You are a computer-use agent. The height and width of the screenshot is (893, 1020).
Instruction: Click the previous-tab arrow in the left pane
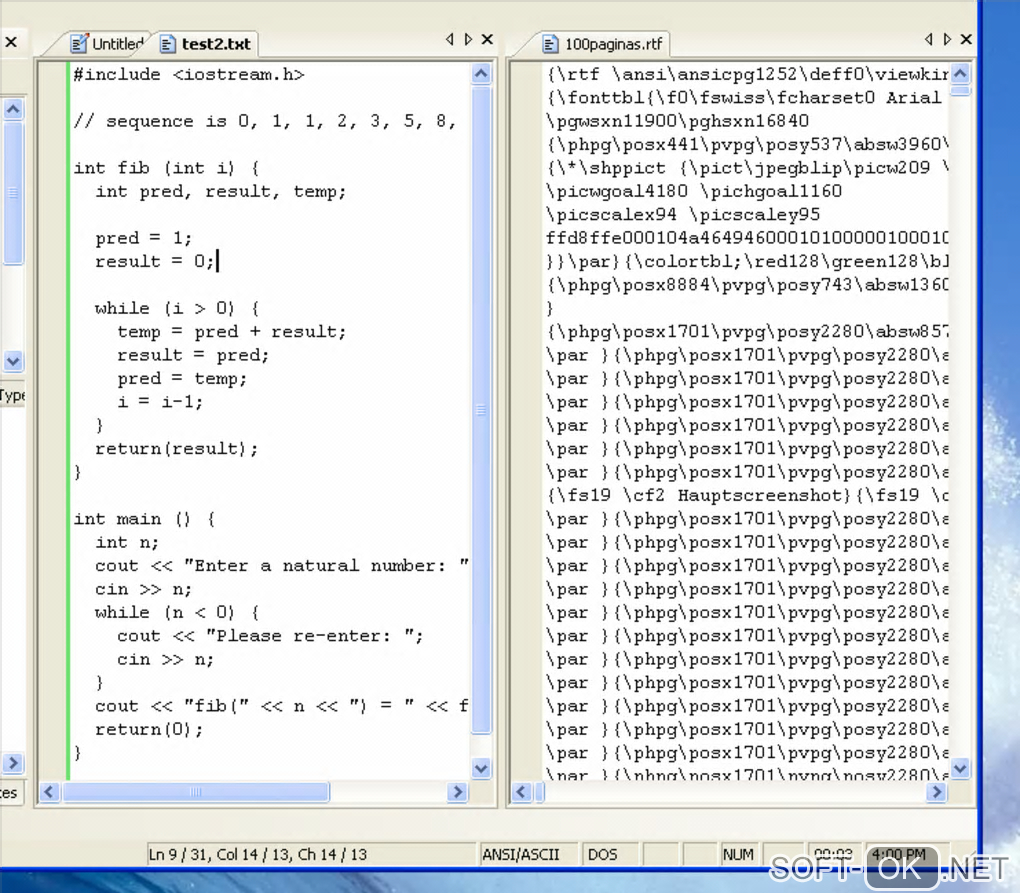pos(450,39)
